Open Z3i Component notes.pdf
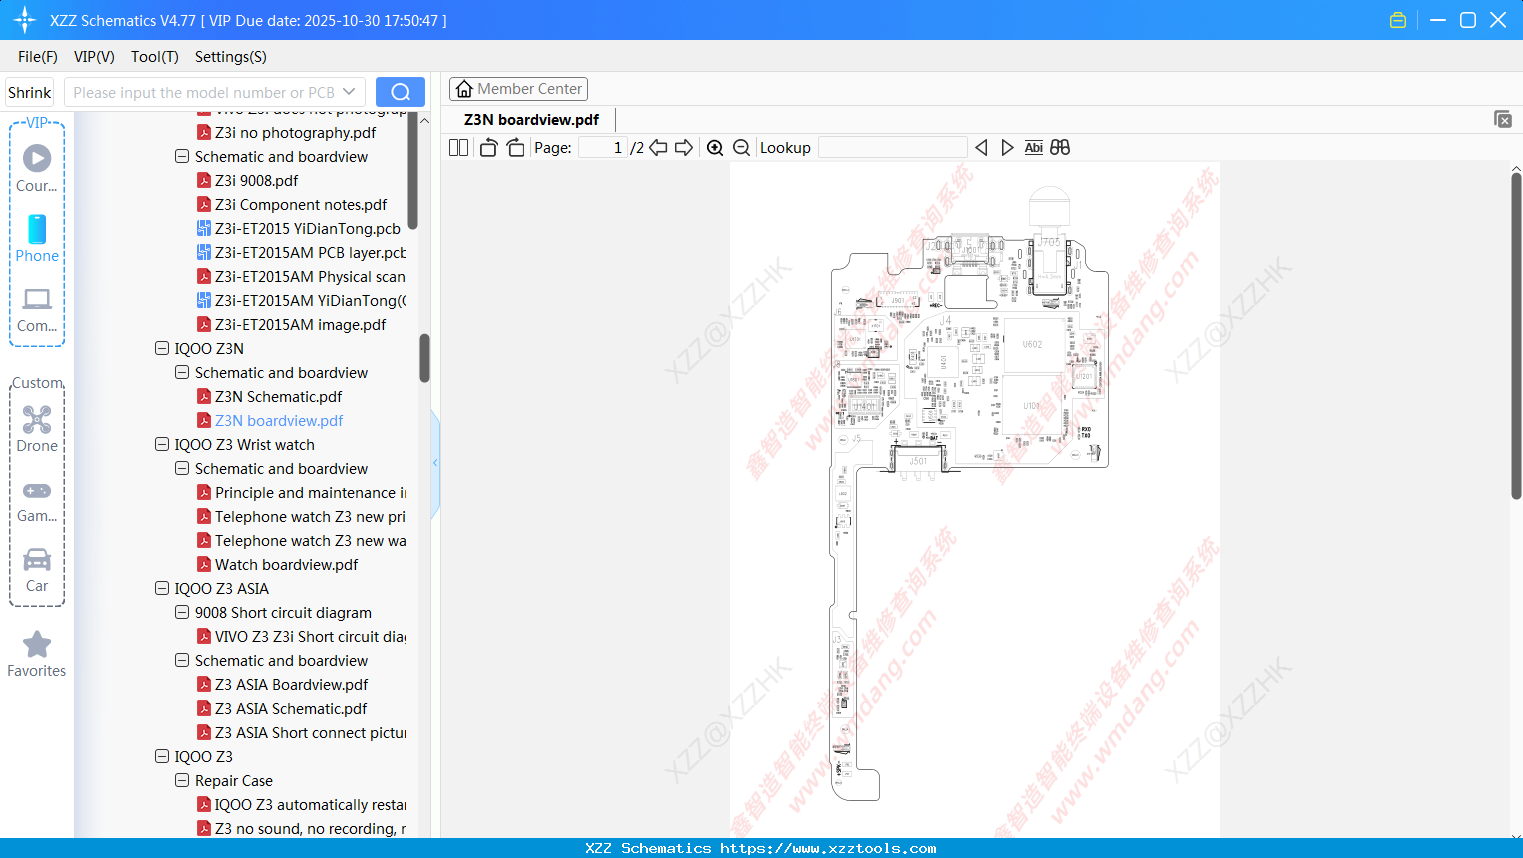The image size is (1523, 858). pyautogui.click(x=301, y=205)
